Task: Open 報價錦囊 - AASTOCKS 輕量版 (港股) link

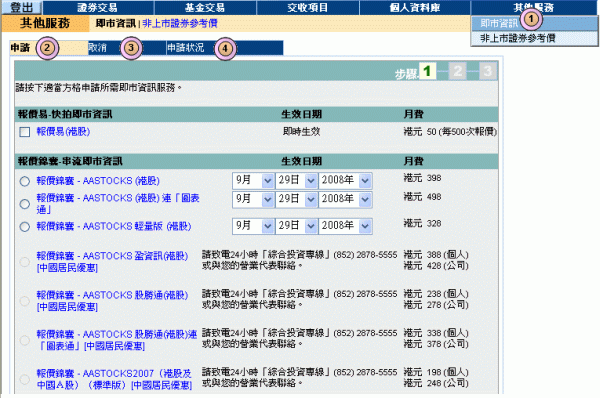Action: coord(114,226)
